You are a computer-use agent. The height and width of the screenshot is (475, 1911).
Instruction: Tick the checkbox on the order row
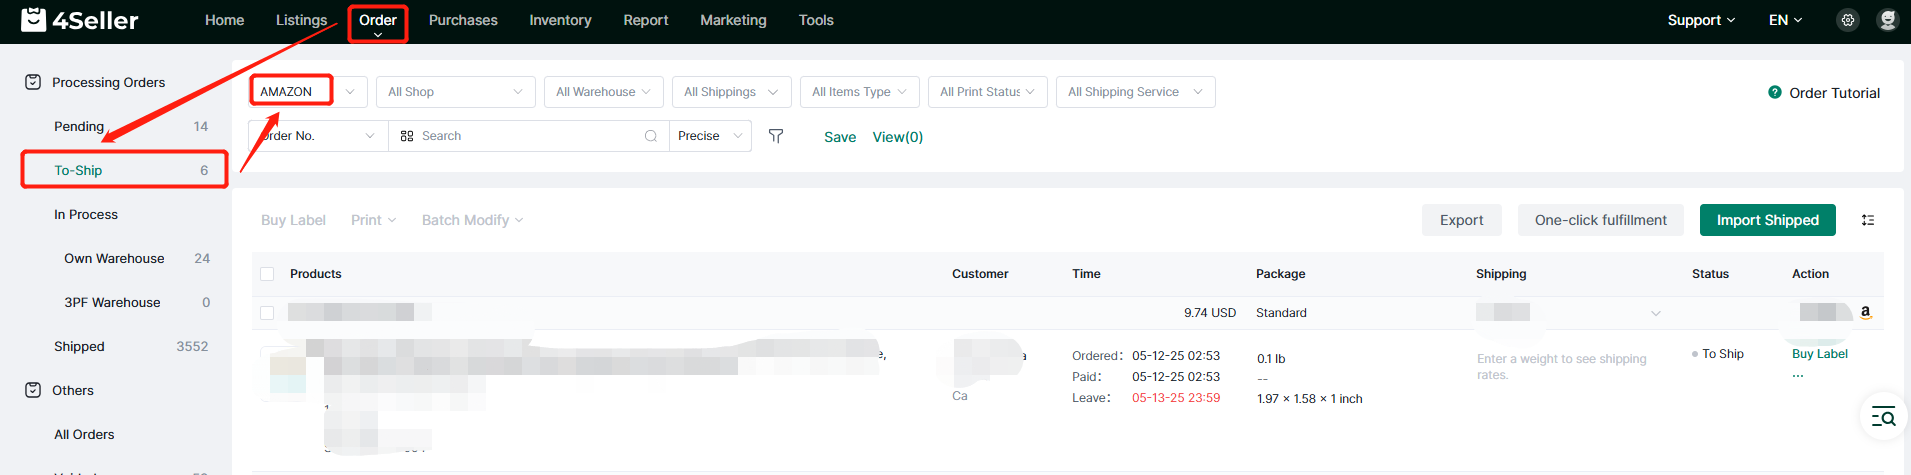(267, 313)
